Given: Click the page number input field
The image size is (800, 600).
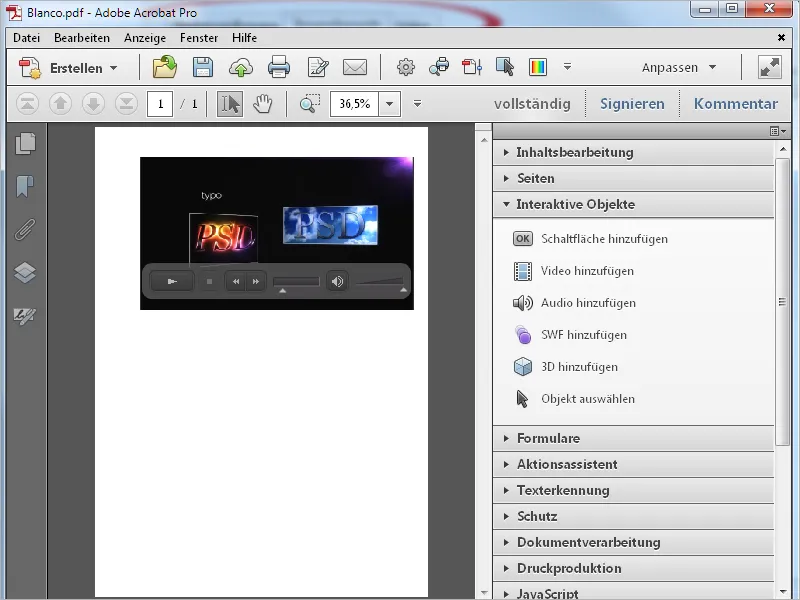Looking at the screenshot, I should (x=160, y=104).
